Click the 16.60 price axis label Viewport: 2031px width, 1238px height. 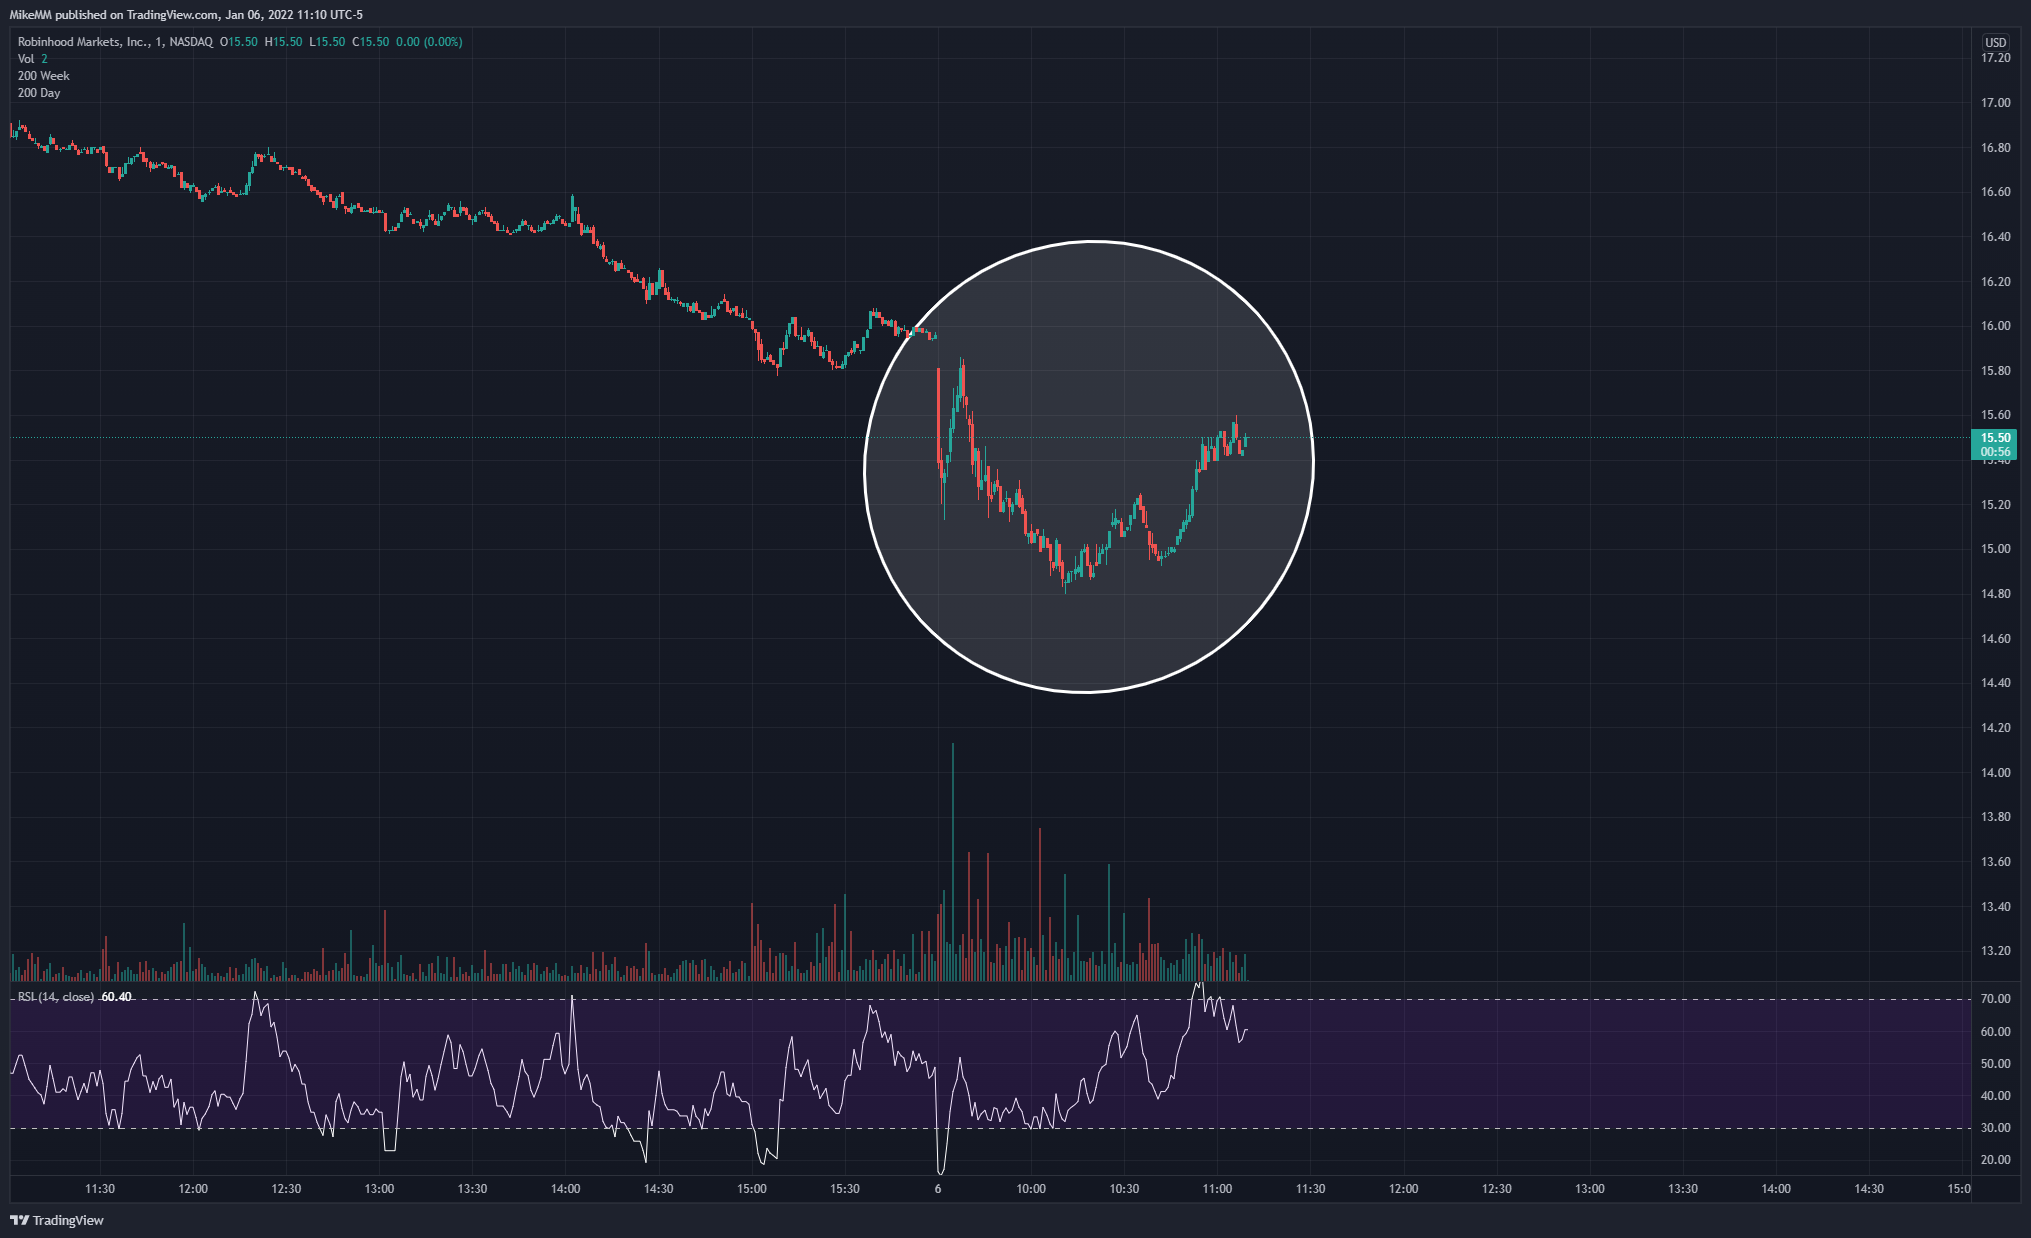1995,192
